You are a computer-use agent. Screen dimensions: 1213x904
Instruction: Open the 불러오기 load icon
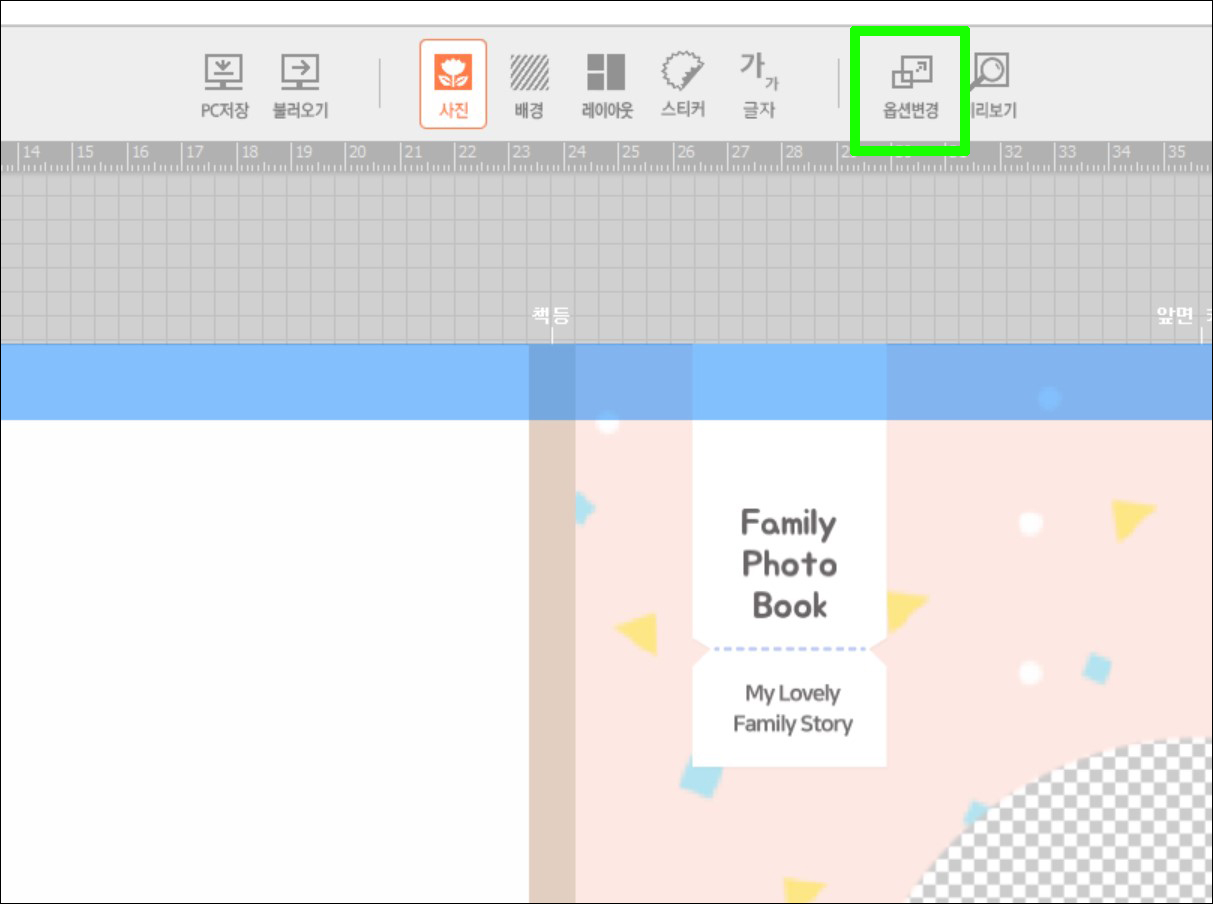coord(300,87)
